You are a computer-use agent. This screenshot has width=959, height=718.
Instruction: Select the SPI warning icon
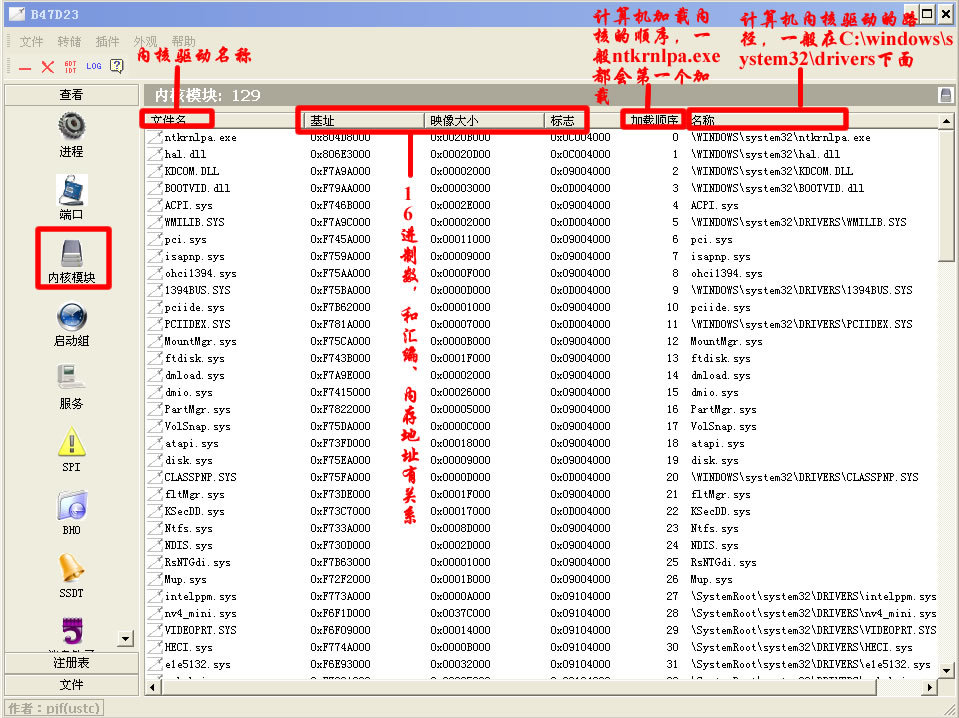pyautogui.click(x=71, y=442)
